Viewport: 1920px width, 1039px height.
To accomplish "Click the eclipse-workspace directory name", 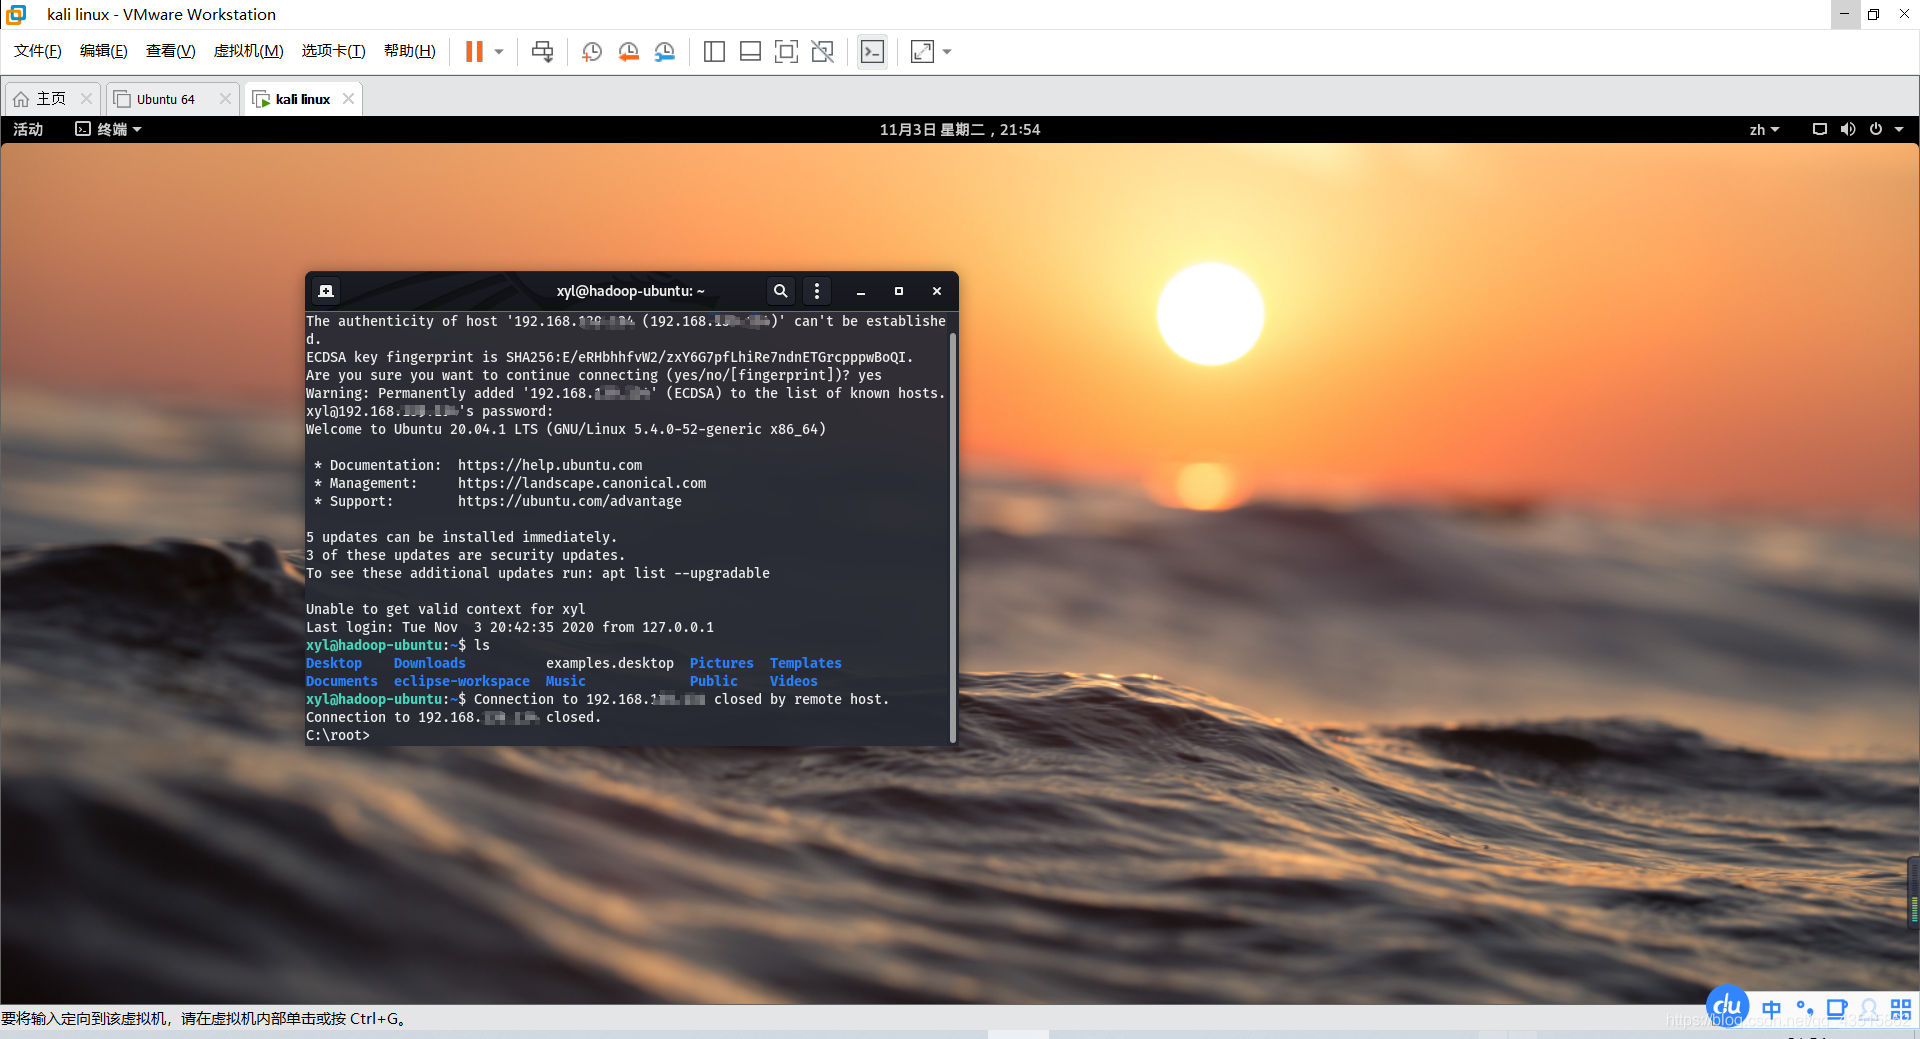I will click(x=462, y=682).
